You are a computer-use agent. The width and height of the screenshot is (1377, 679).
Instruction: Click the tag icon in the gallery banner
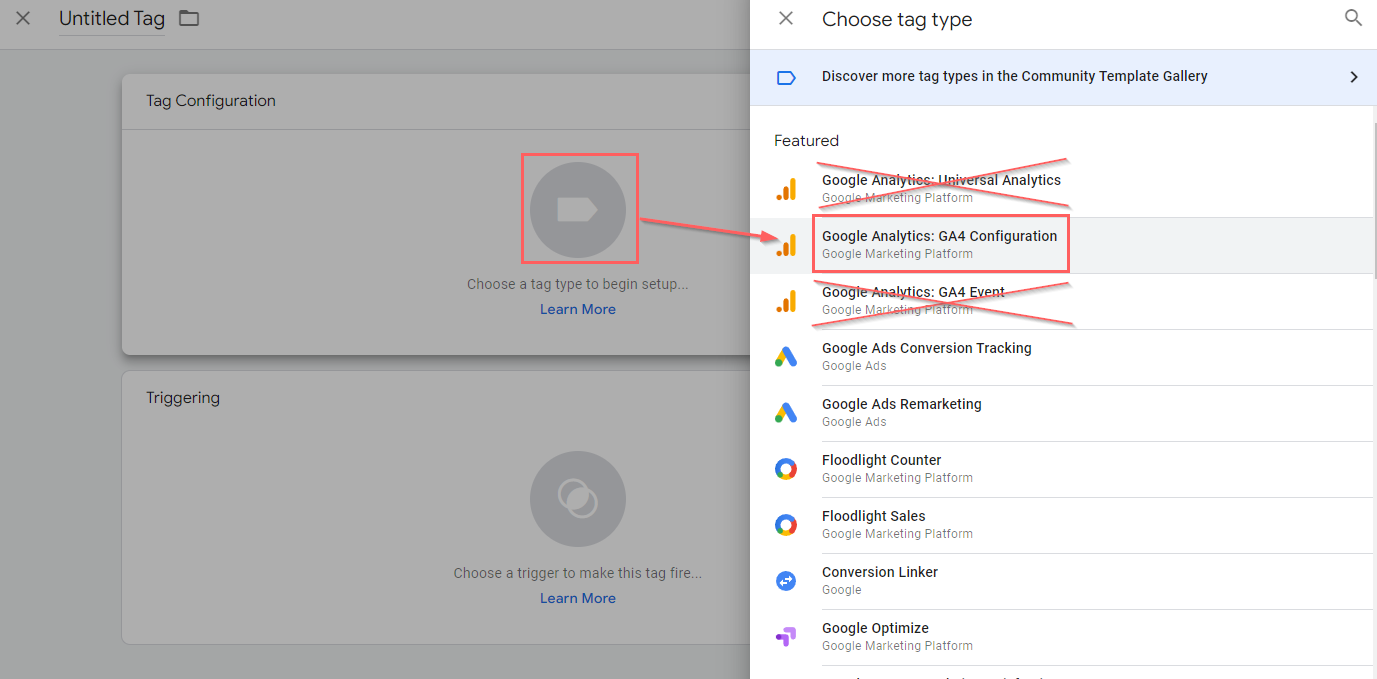[x=786, y=77]
